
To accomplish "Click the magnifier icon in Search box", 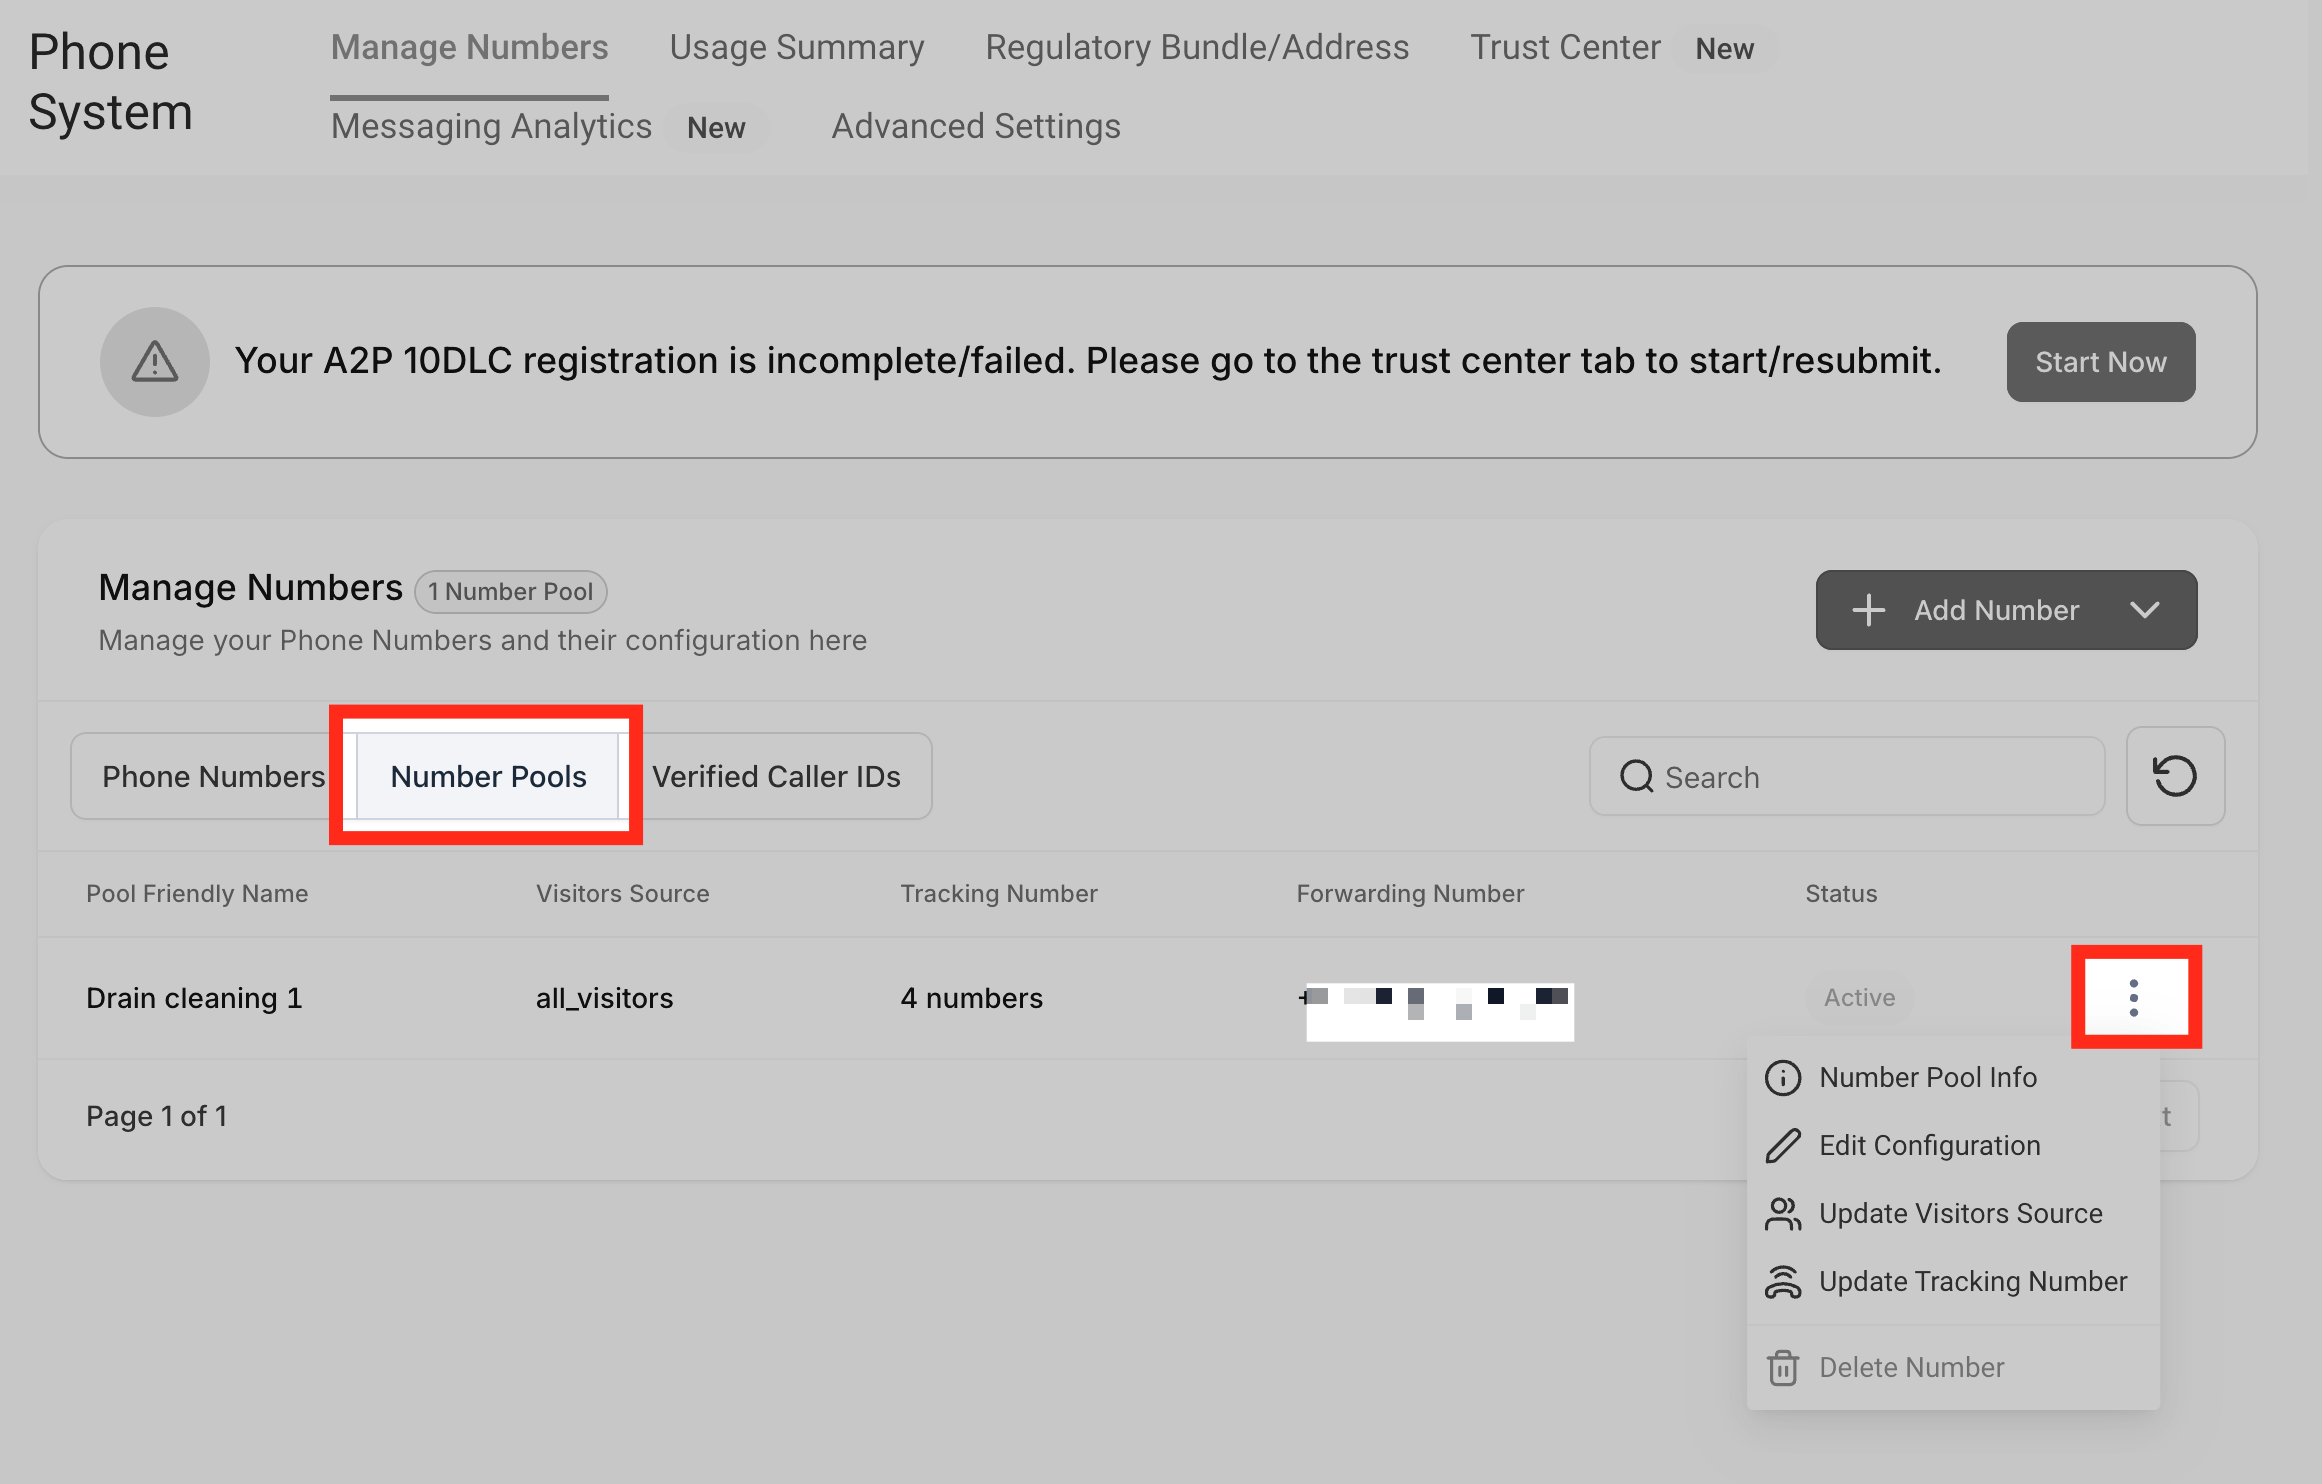I will 1636,777.
